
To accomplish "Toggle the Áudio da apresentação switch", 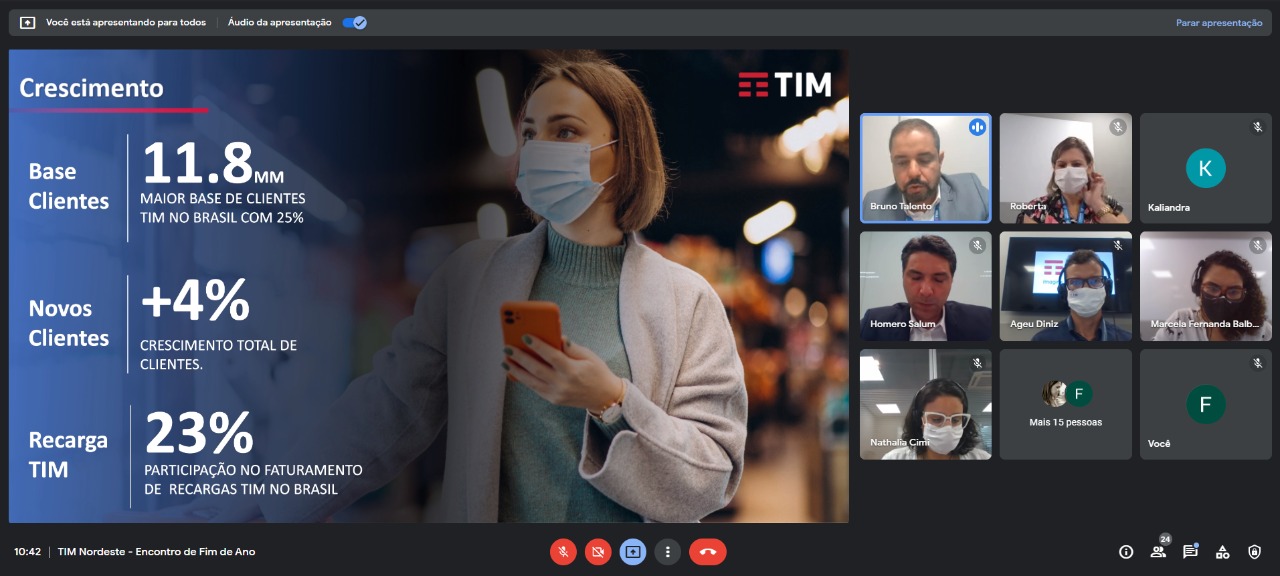I will (354, 22).
